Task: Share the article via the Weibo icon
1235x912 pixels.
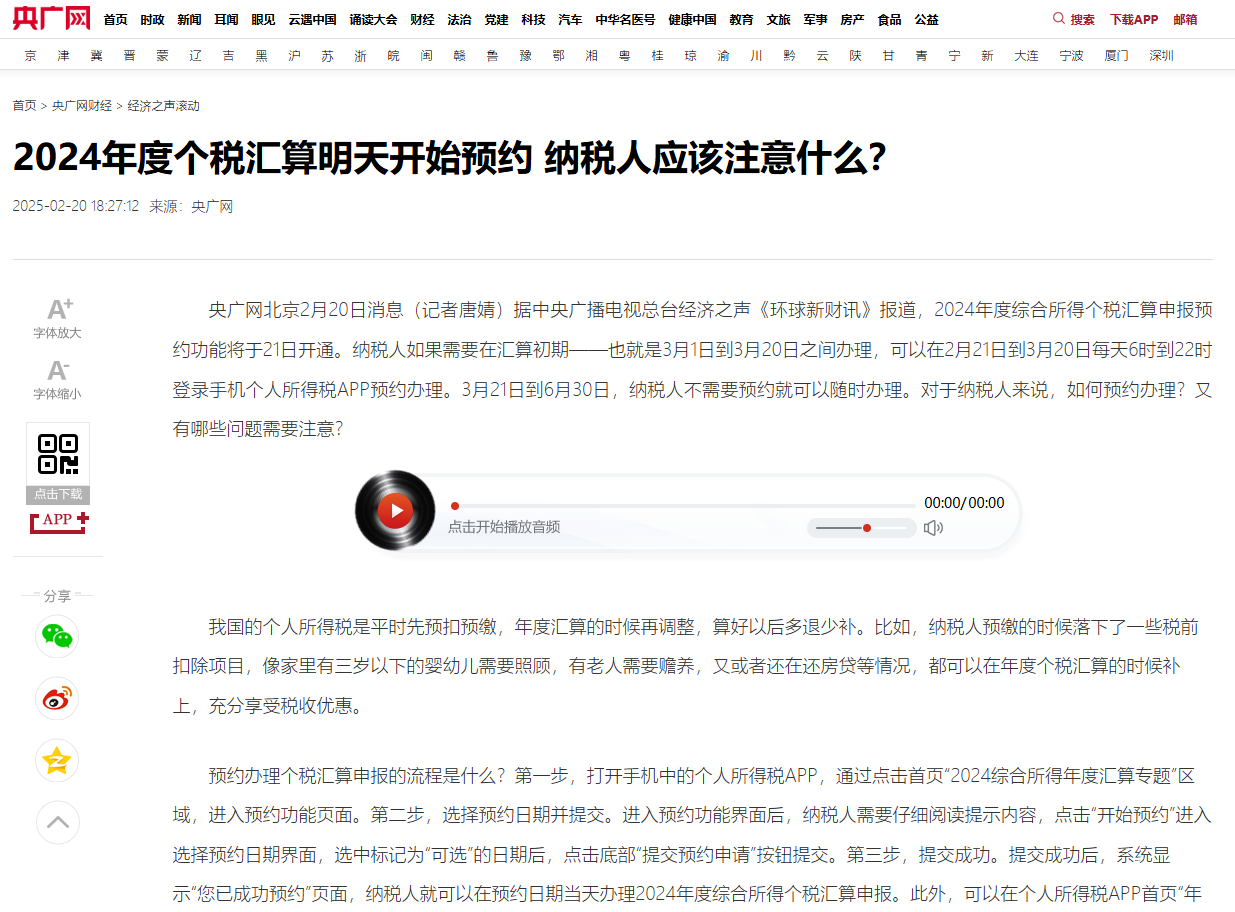Action: (57, 699)
